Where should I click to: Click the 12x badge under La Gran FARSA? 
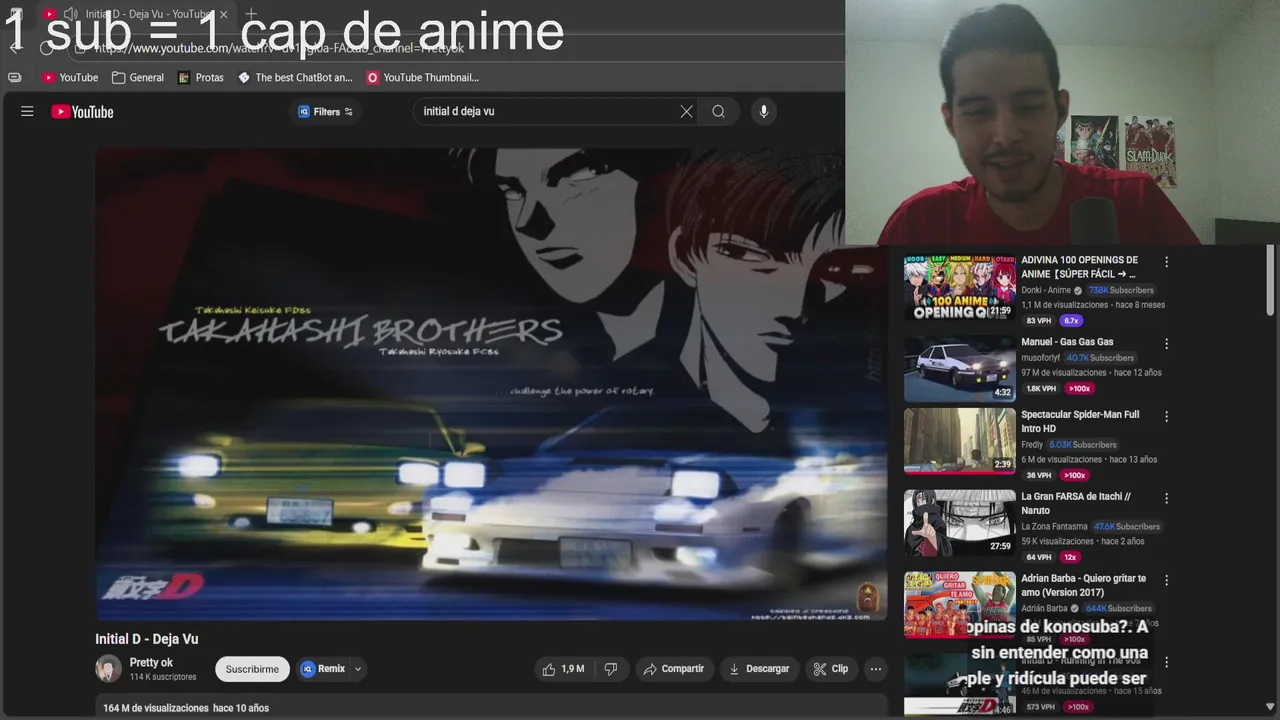tap(1070, 557)
